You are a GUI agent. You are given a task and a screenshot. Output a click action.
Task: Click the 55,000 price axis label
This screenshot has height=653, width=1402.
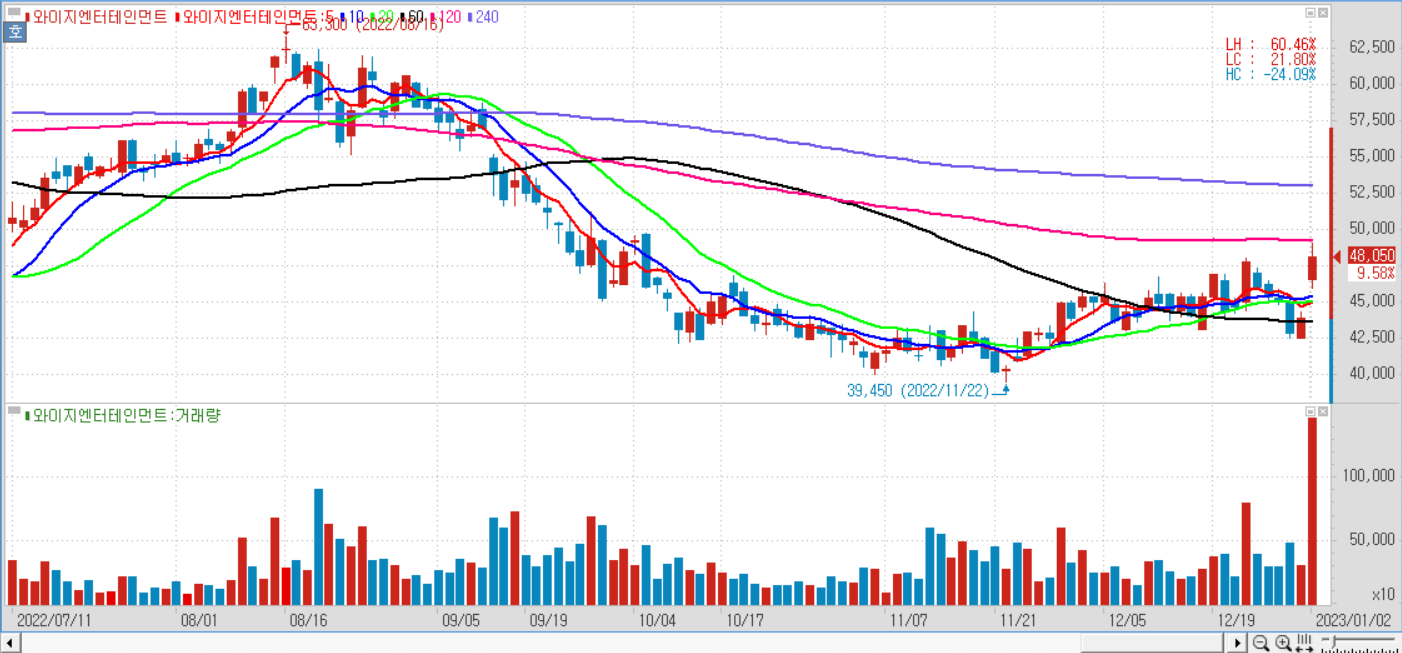point(1372,156)
